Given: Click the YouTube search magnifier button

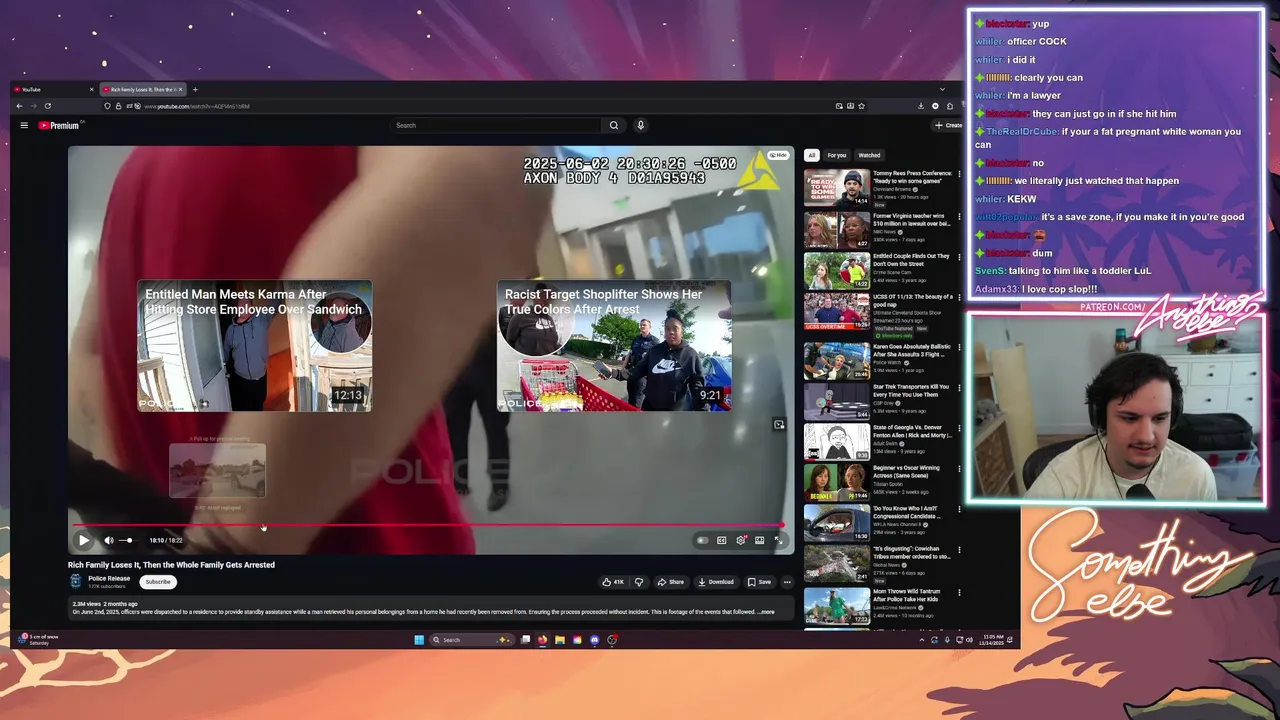Looking at the screenshot, I should [614, 125].
